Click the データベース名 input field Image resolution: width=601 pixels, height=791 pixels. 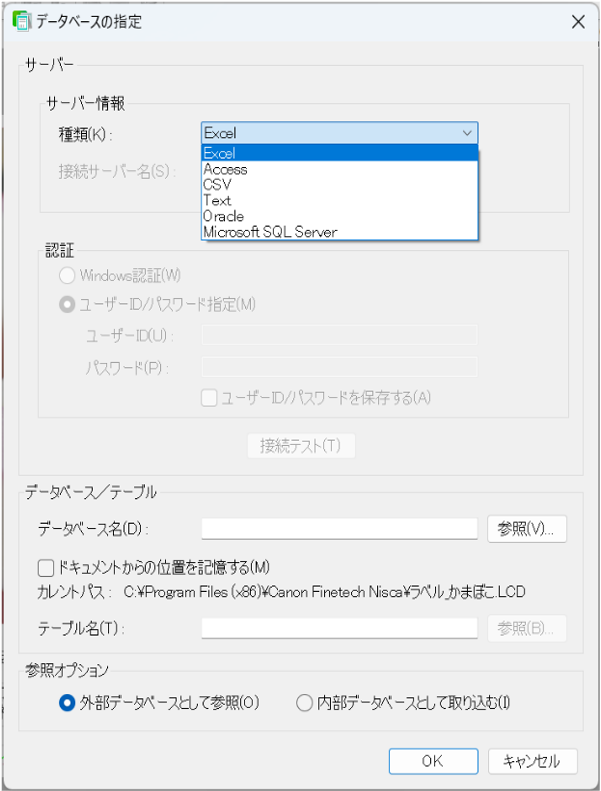[339, 528]
